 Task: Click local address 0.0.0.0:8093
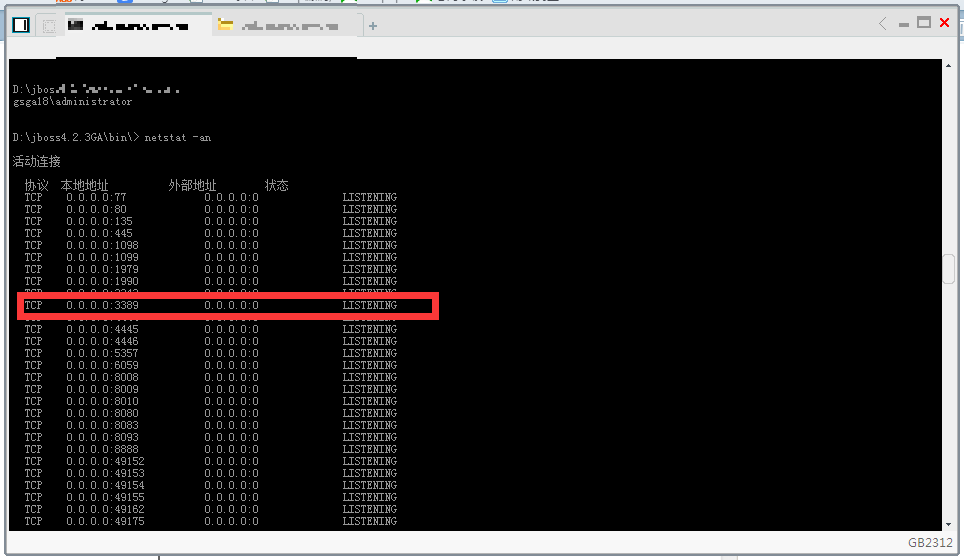pos(103,437)
